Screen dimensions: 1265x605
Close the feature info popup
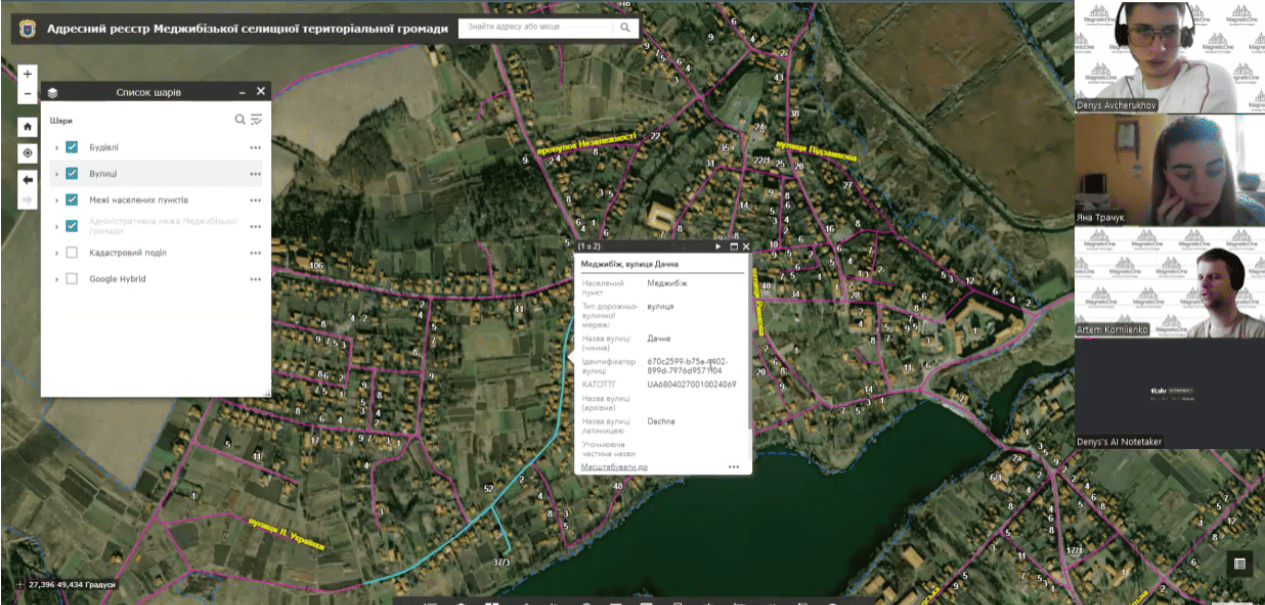pos(746,245)
